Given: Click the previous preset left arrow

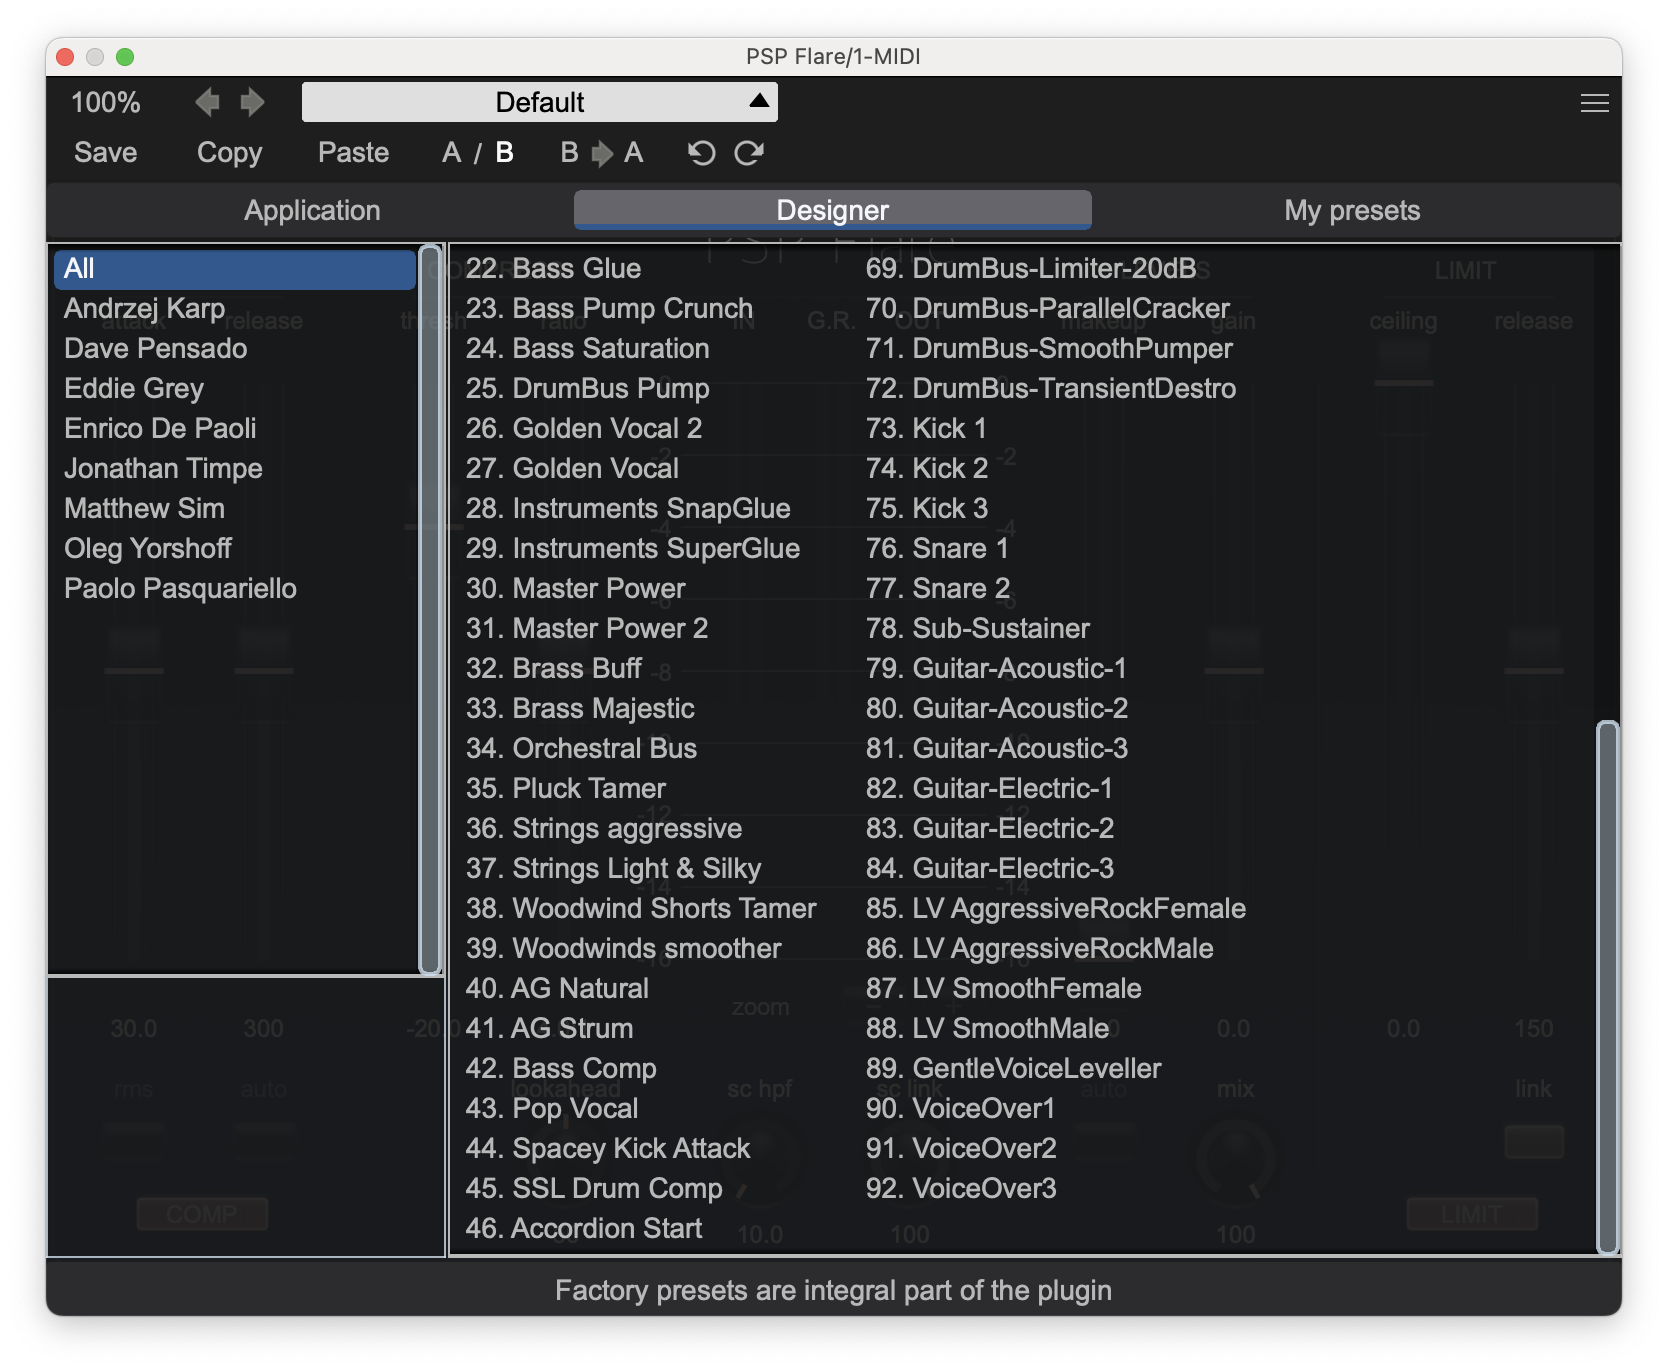Looking at the screenshot, I should click(207, 102).
